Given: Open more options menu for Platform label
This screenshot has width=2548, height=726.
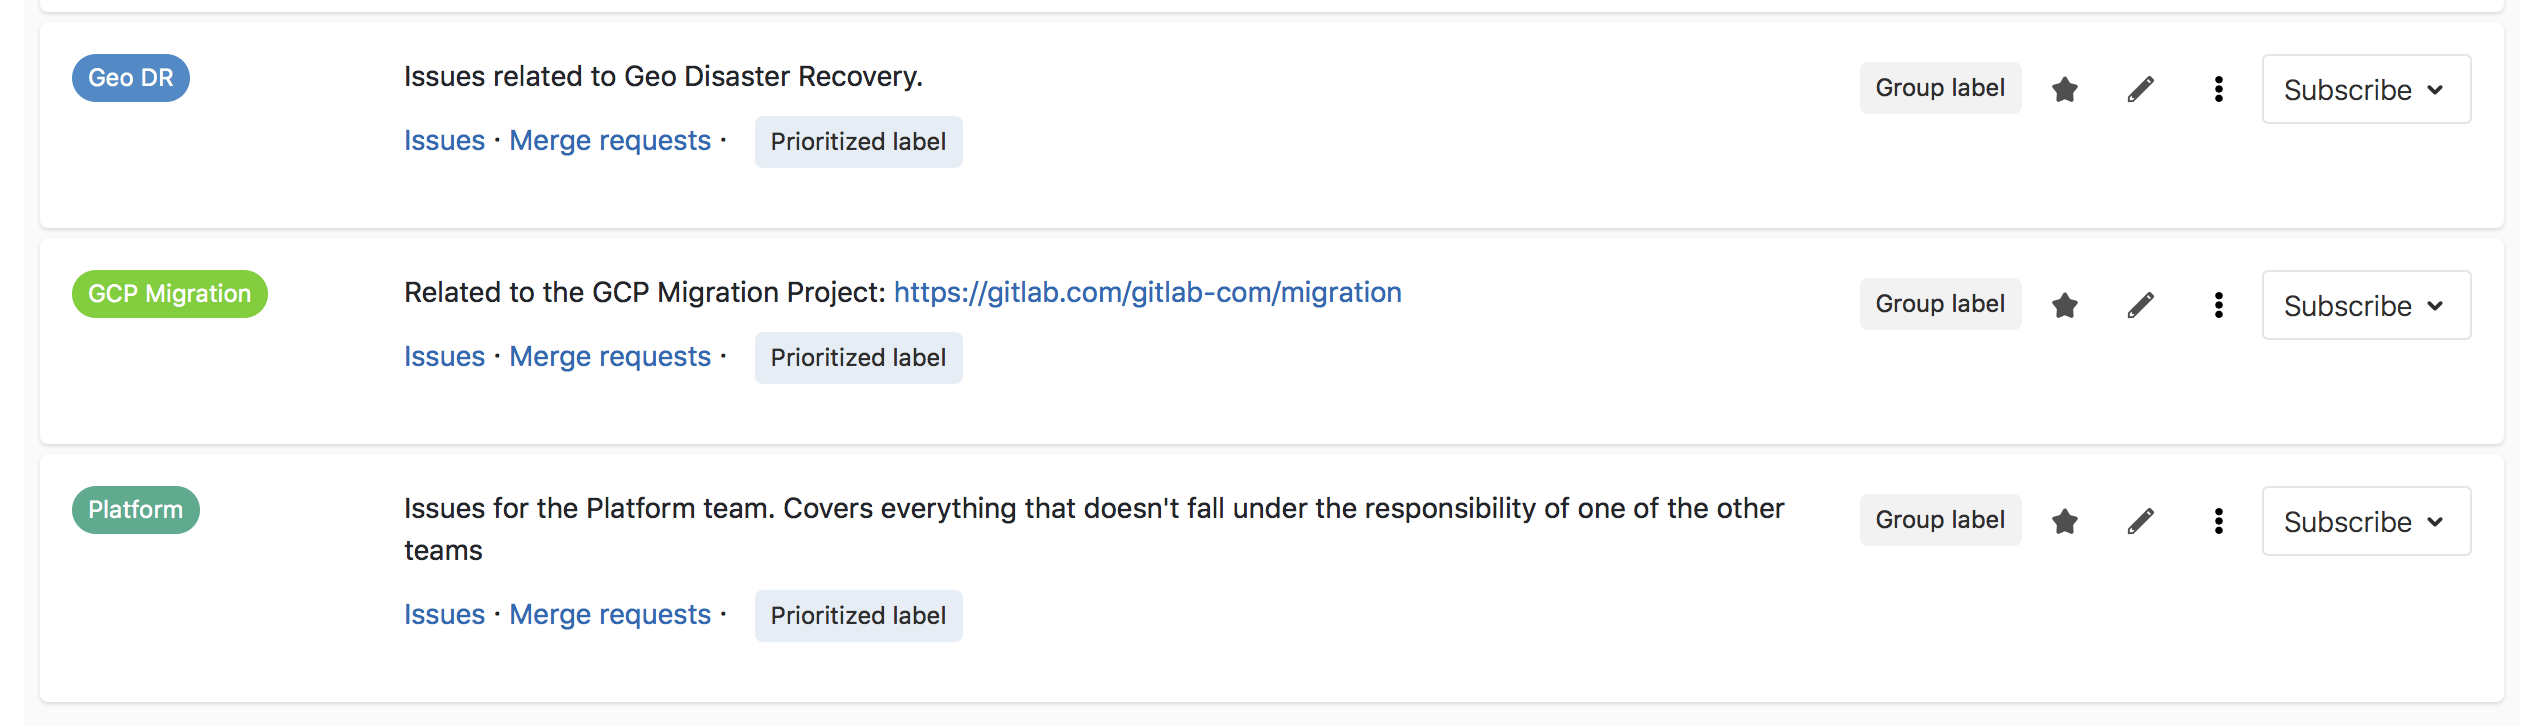Looking at the screenshot, I should (2218, 520).
